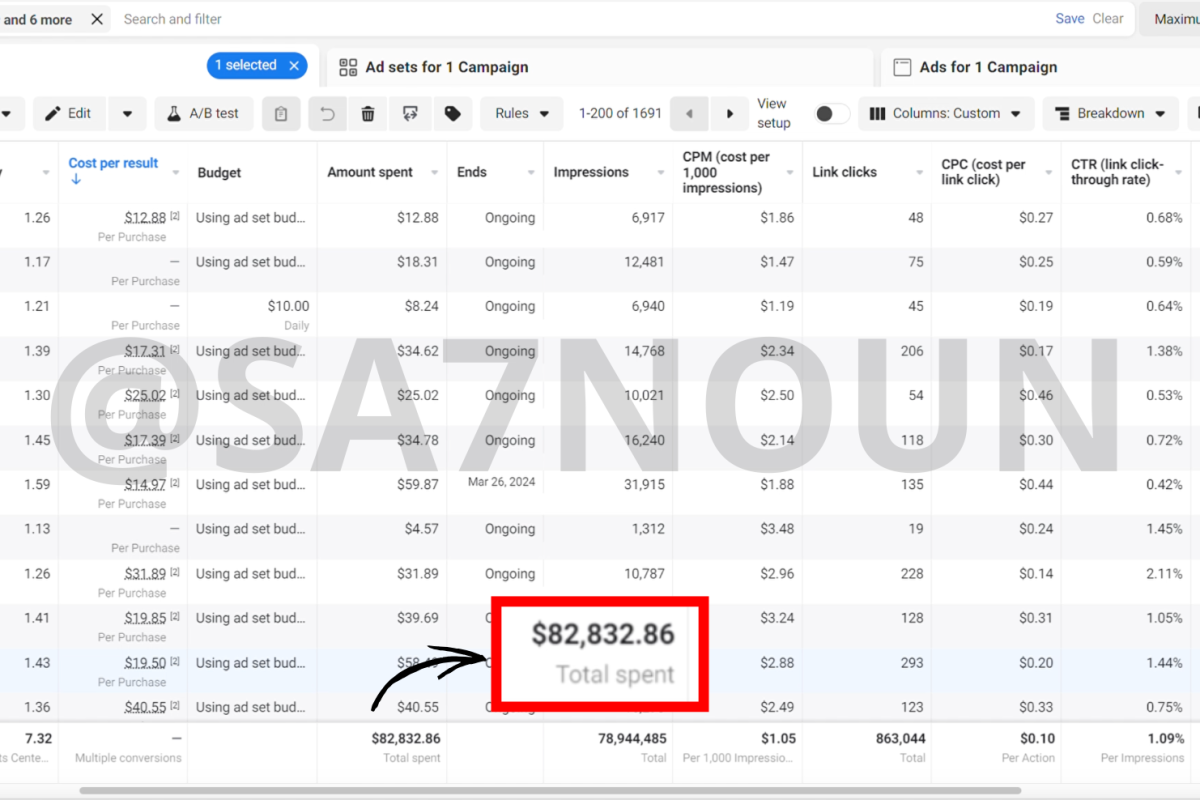Open Cost per result column menu arrow

pos(176,173)
